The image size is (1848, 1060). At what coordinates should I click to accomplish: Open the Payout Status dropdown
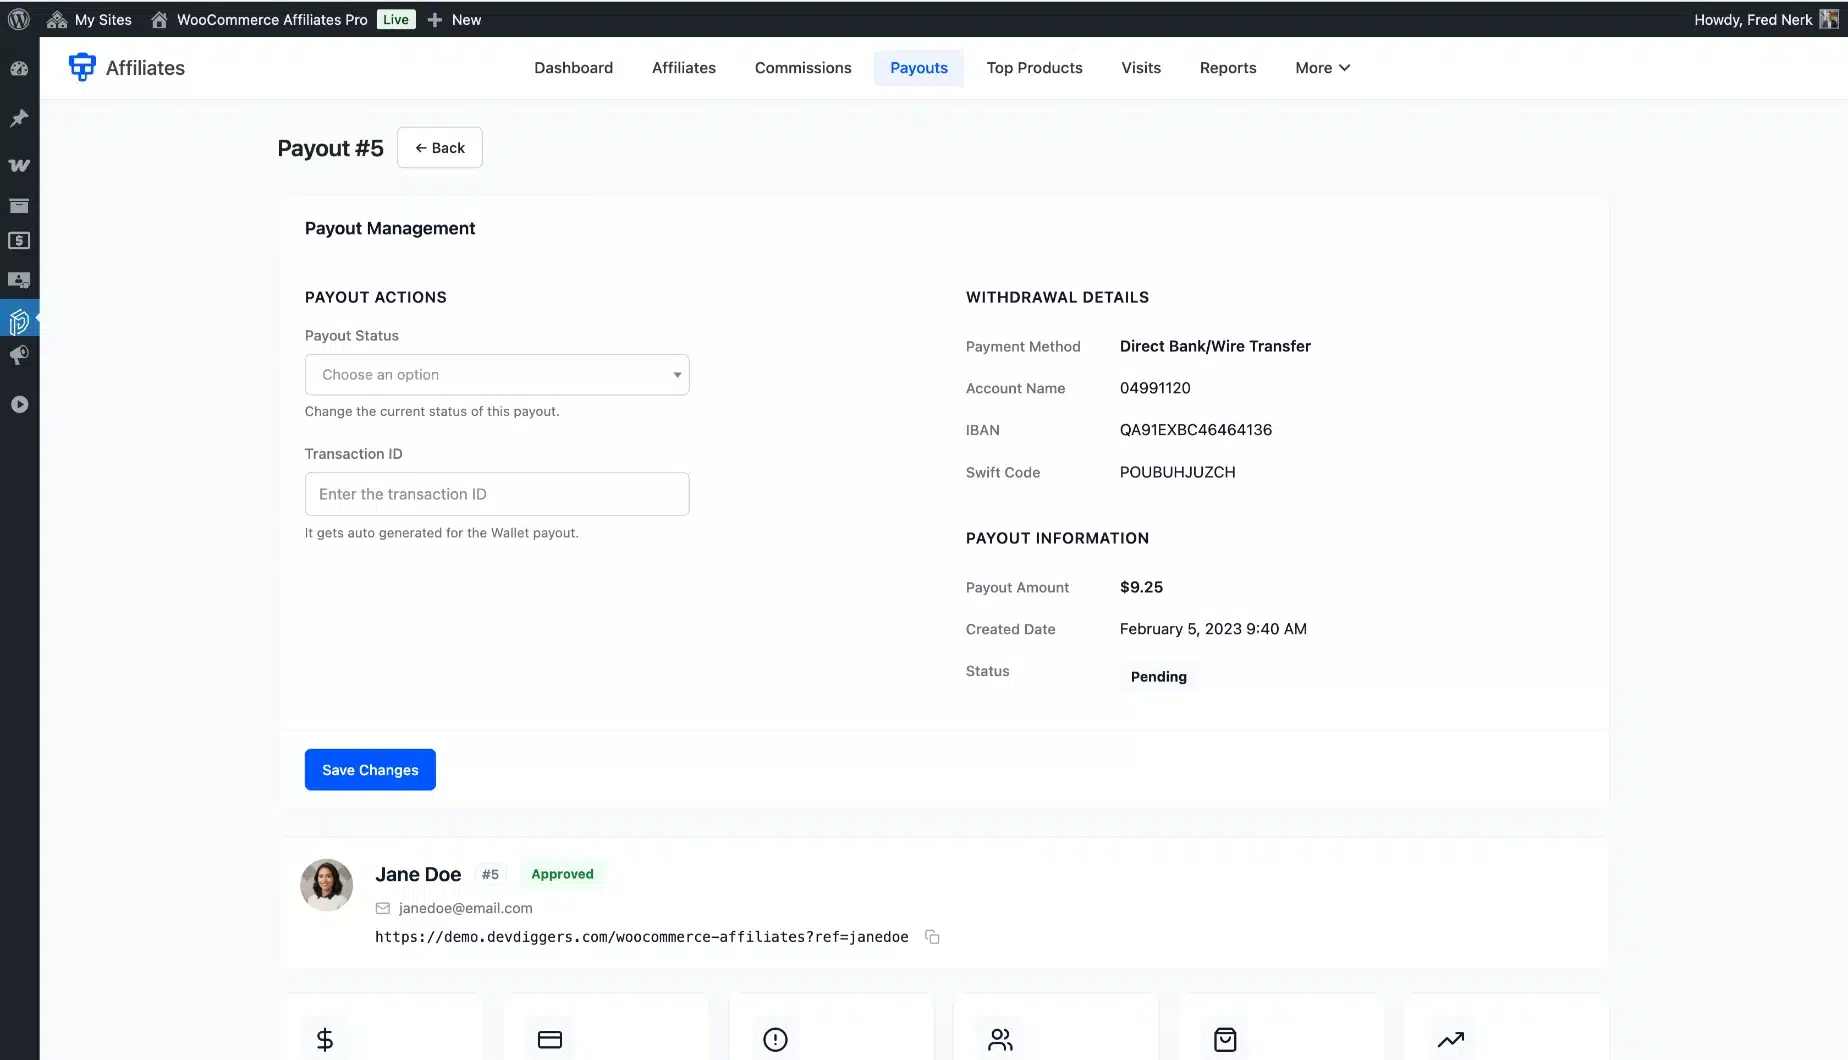point(497,375)
